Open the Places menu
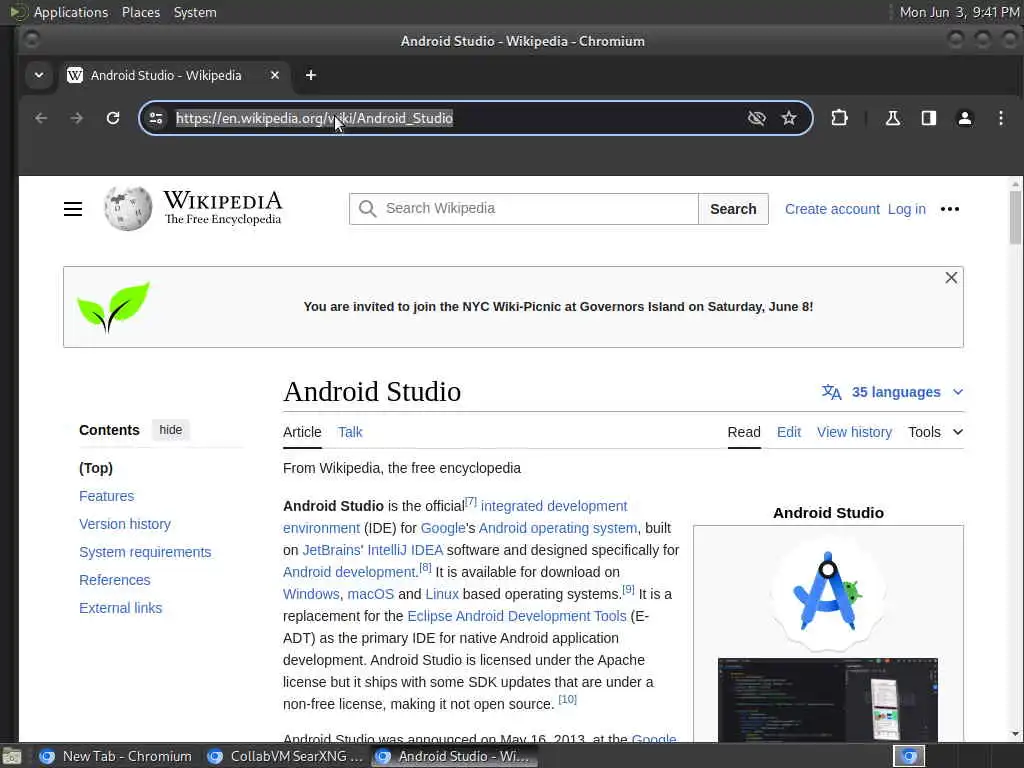The width and height of the screenshot is (1024, 768). (141, 12)
